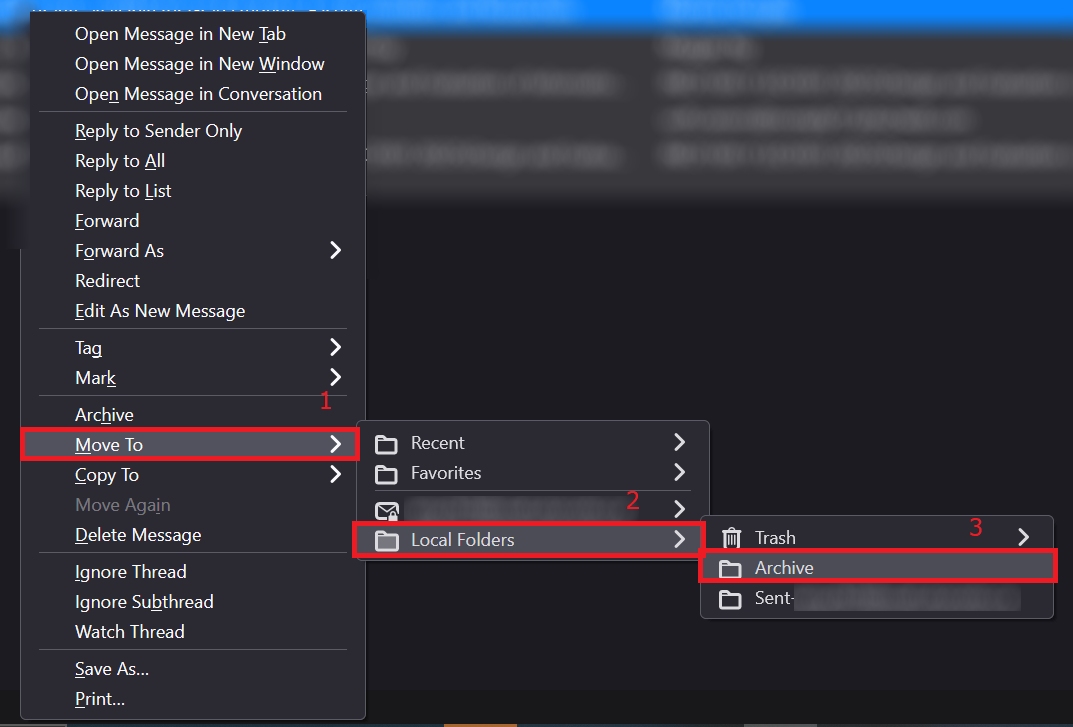Image resolution: width=1073 pixels, height=727 pixels.
Task: Expand the Mark chevron arrow
Action: [335, 377]
